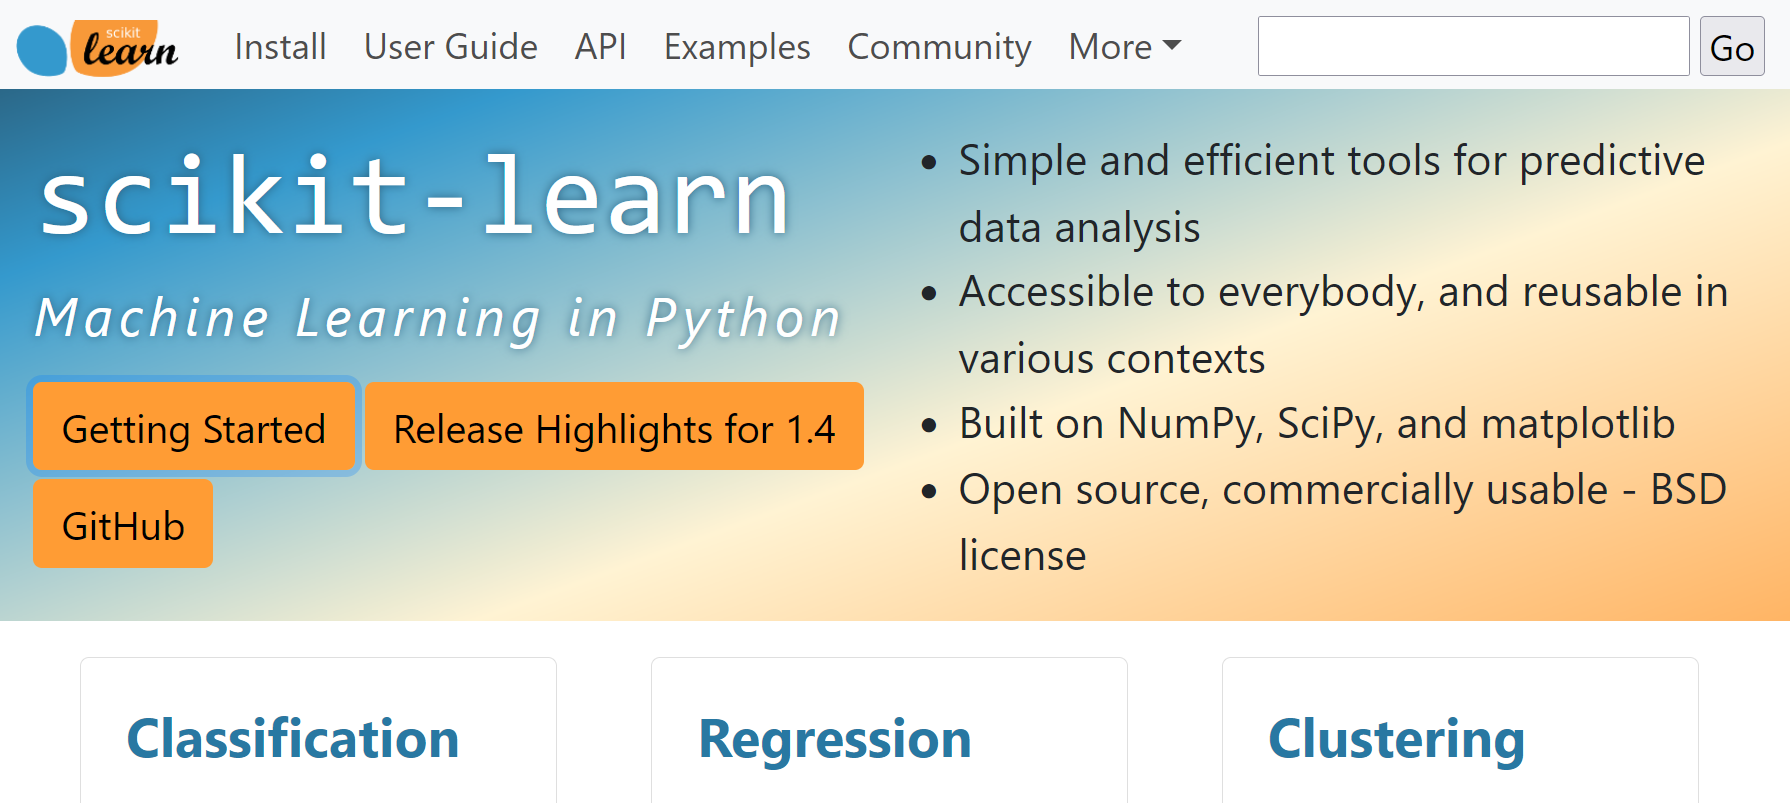
Task: Open the Examples page
Action: click(x=737, y=47)
